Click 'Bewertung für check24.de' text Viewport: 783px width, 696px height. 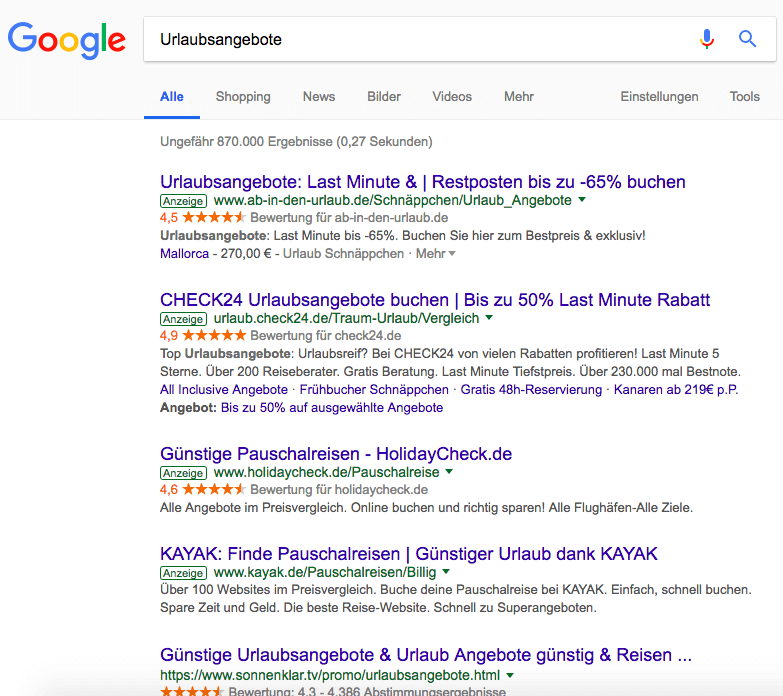click(x=326, y=336)
